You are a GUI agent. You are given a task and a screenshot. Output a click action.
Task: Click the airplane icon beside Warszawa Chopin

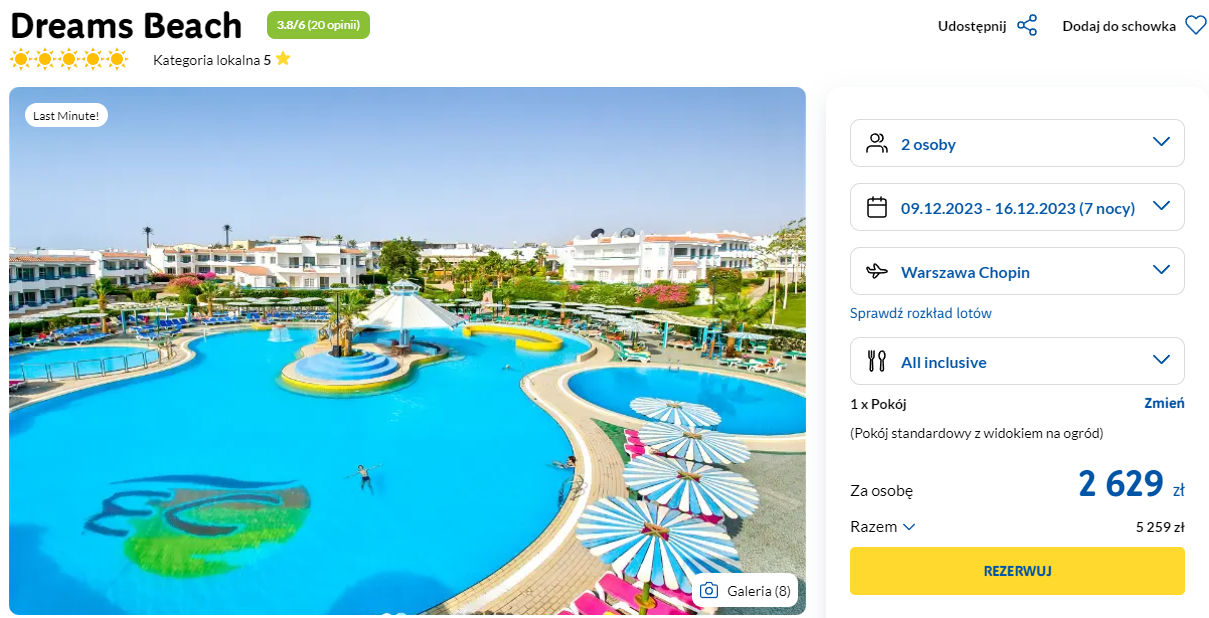click(x=877, y=271)
